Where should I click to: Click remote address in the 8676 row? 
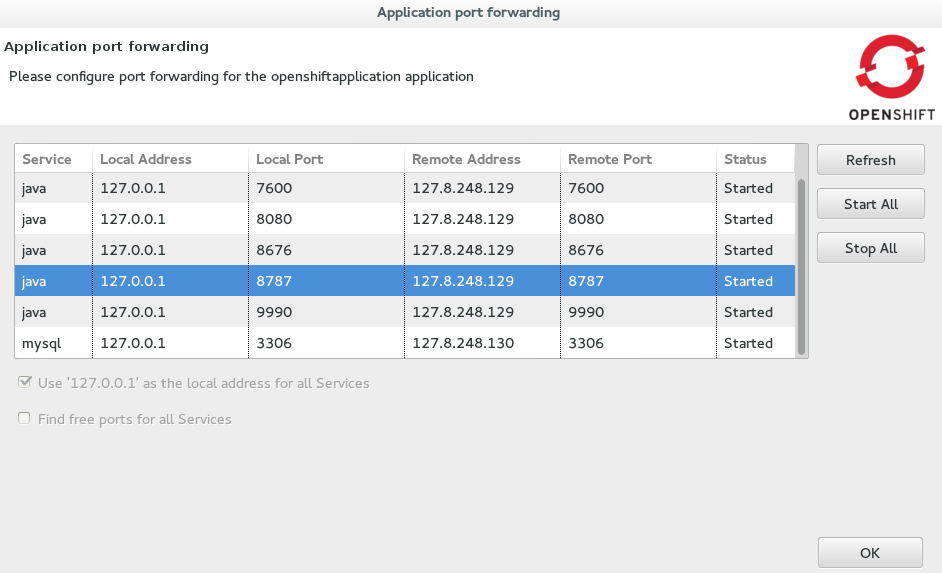[463, 250]
